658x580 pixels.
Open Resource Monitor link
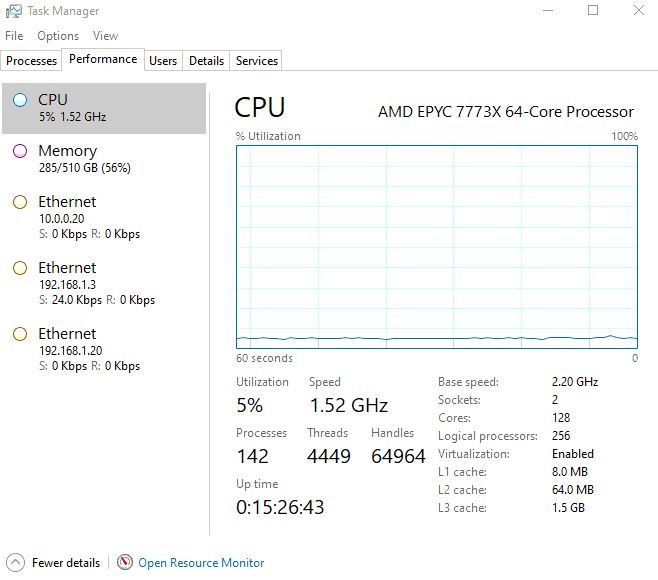(201, 563)
